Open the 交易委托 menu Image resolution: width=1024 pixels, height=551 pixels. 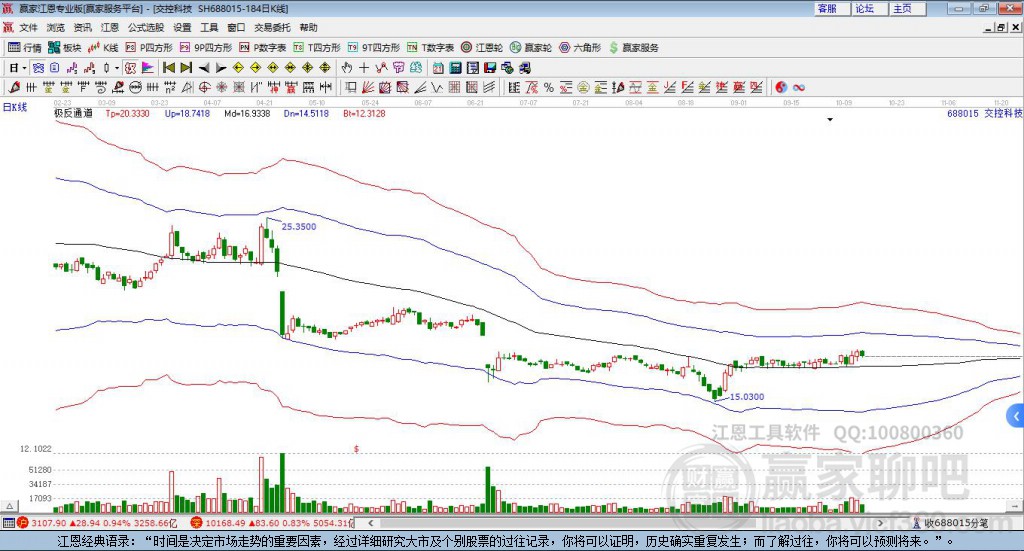coord(272,27)
